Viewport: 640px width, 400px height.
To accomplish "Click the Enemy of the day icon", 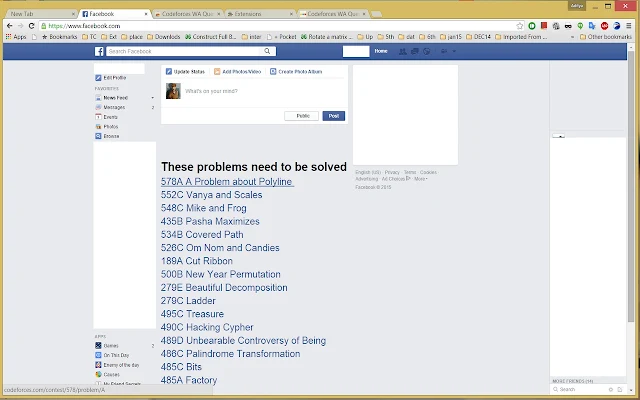I will tap(98, 365).
